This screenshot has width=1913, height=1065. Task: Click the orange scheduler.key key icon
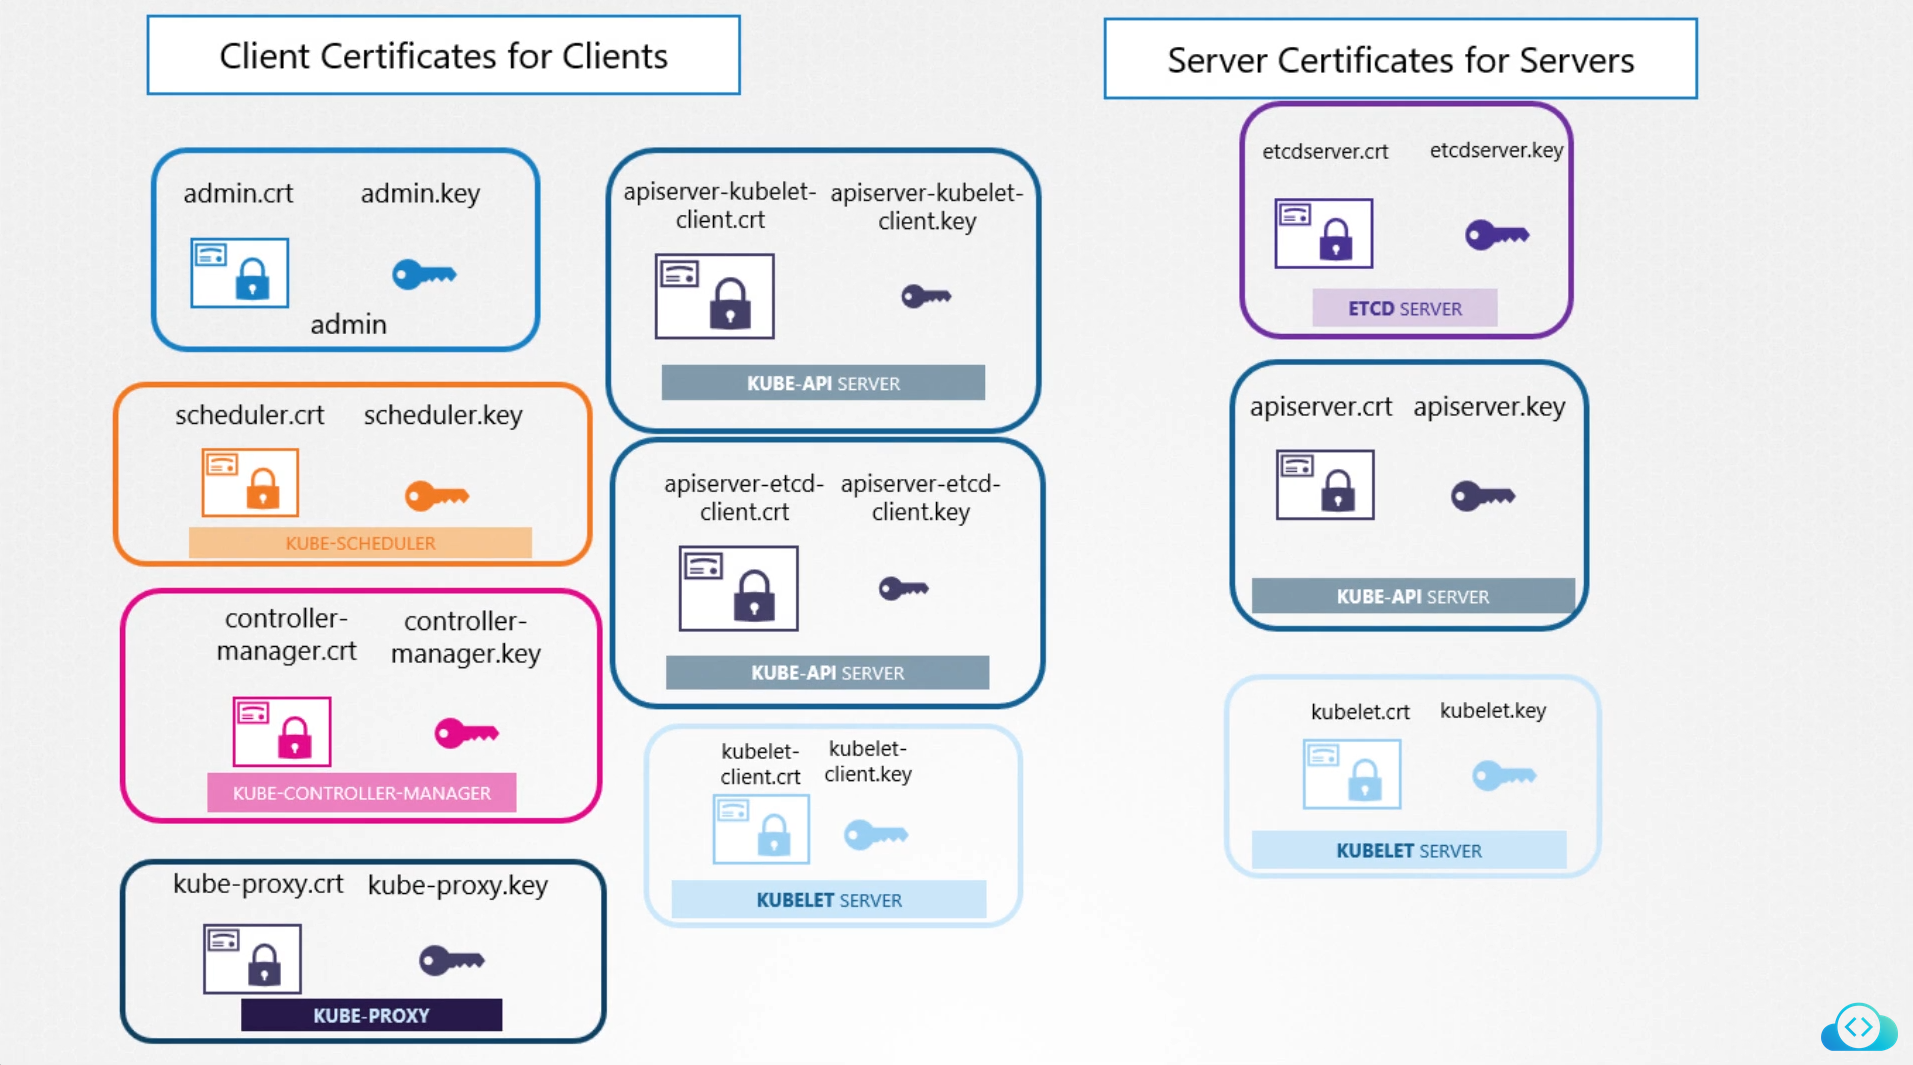[436, 495]
